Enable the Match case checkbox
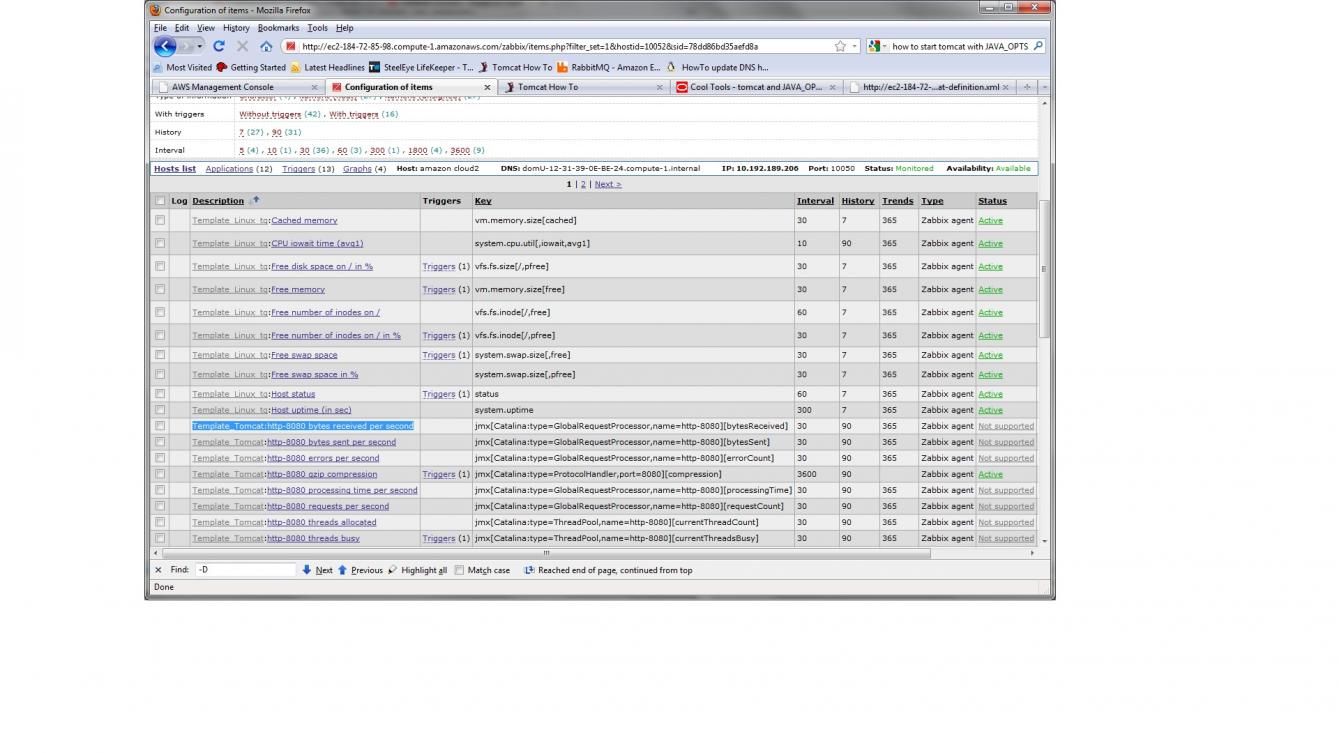1339x753 pixels. click(x=459, y=570)
